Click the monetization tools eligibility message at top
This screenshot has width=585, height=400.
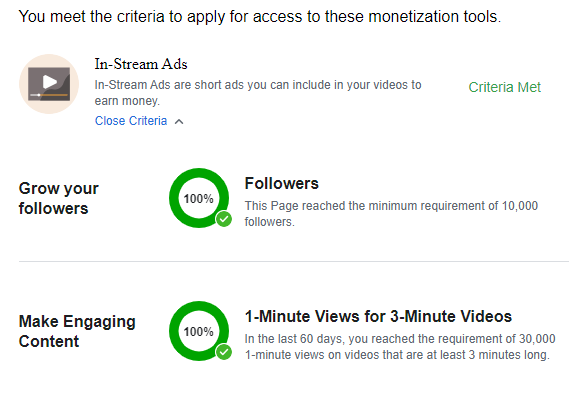click(260, 17)
